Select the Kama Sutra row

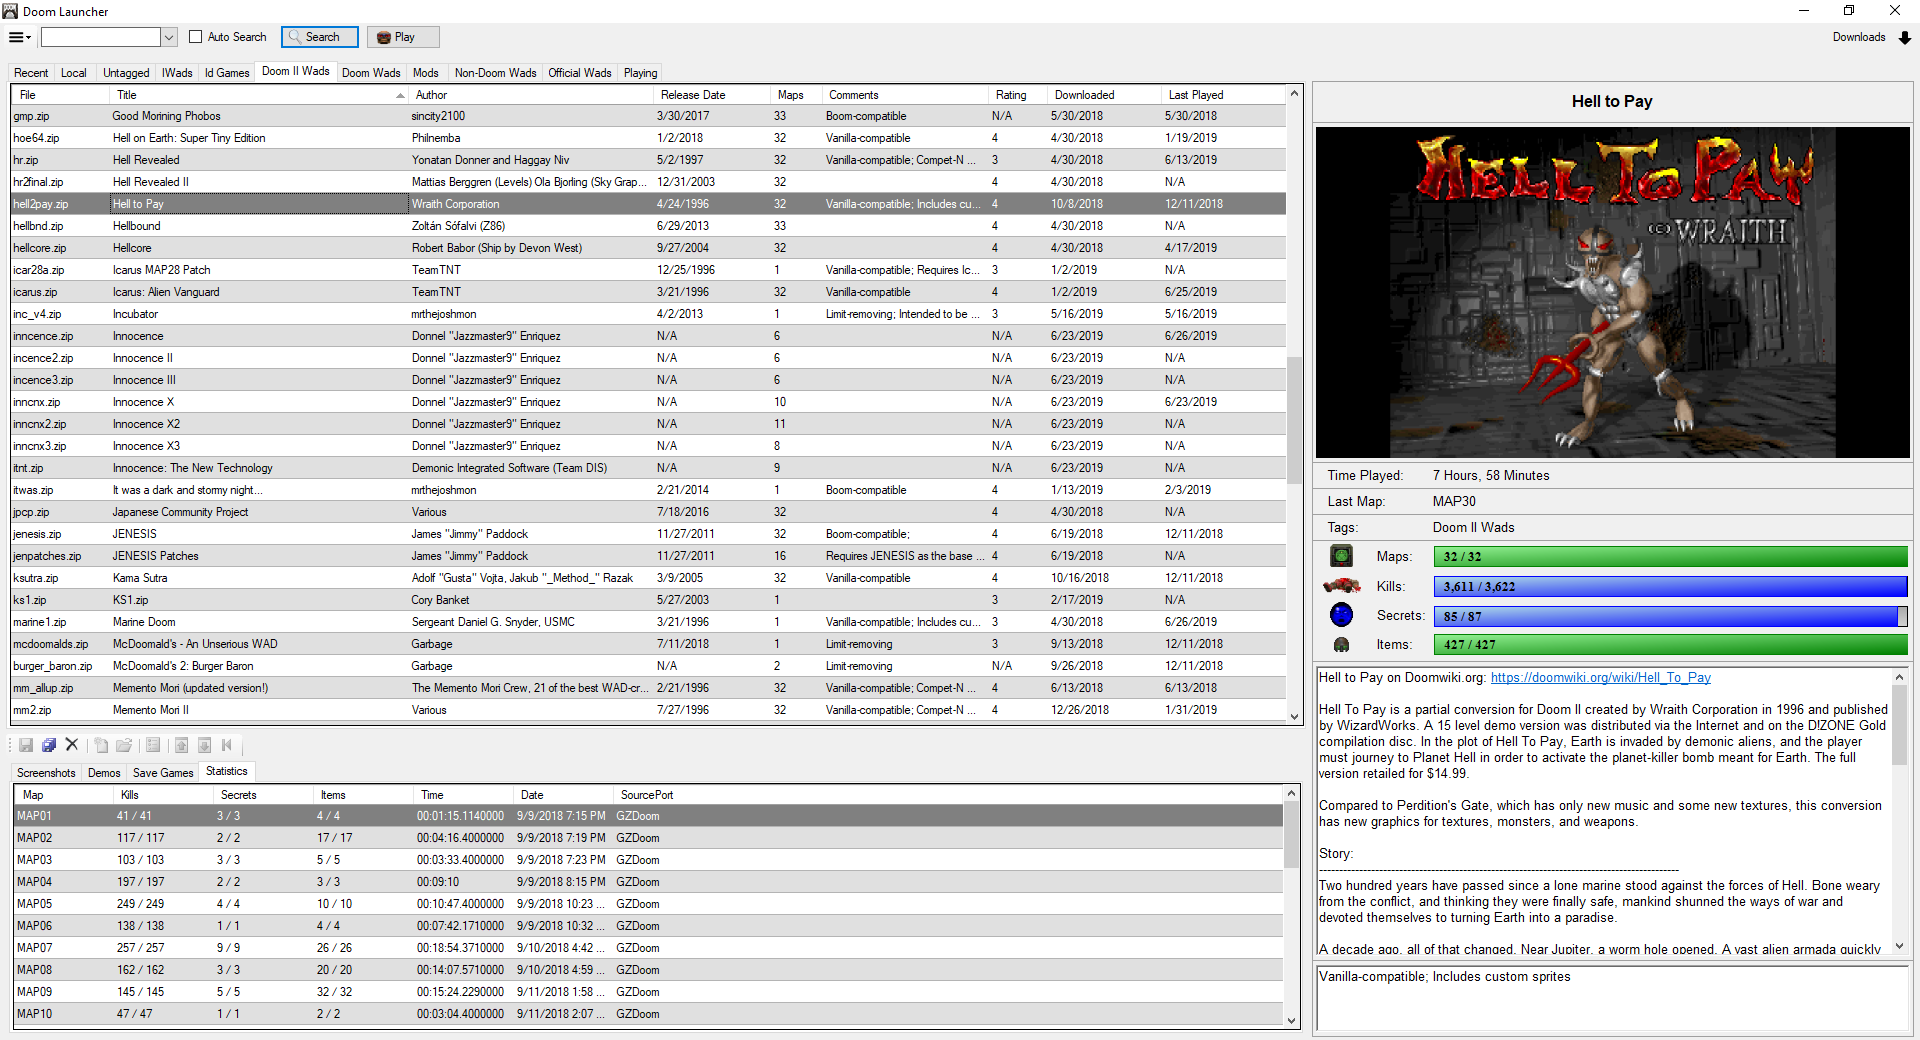[x=648, y=578]
